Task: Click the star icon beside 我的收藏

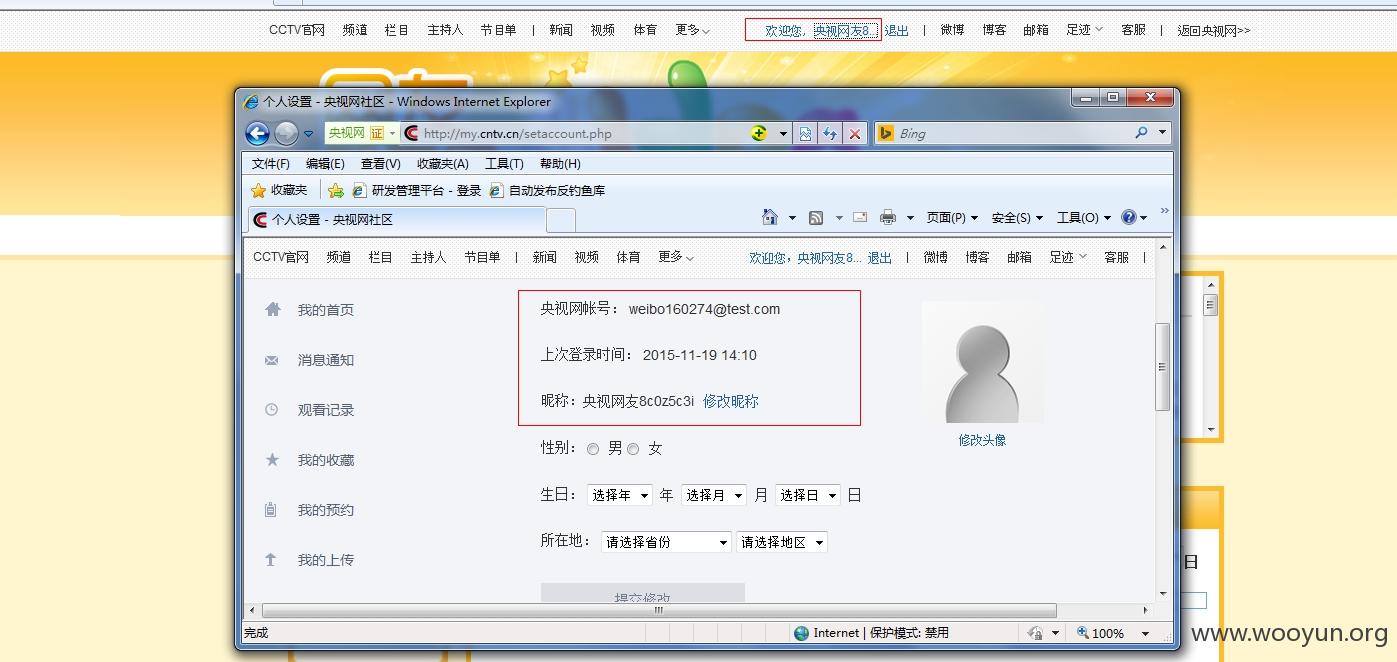Action: pyautogui.click(x=271, y=460)
